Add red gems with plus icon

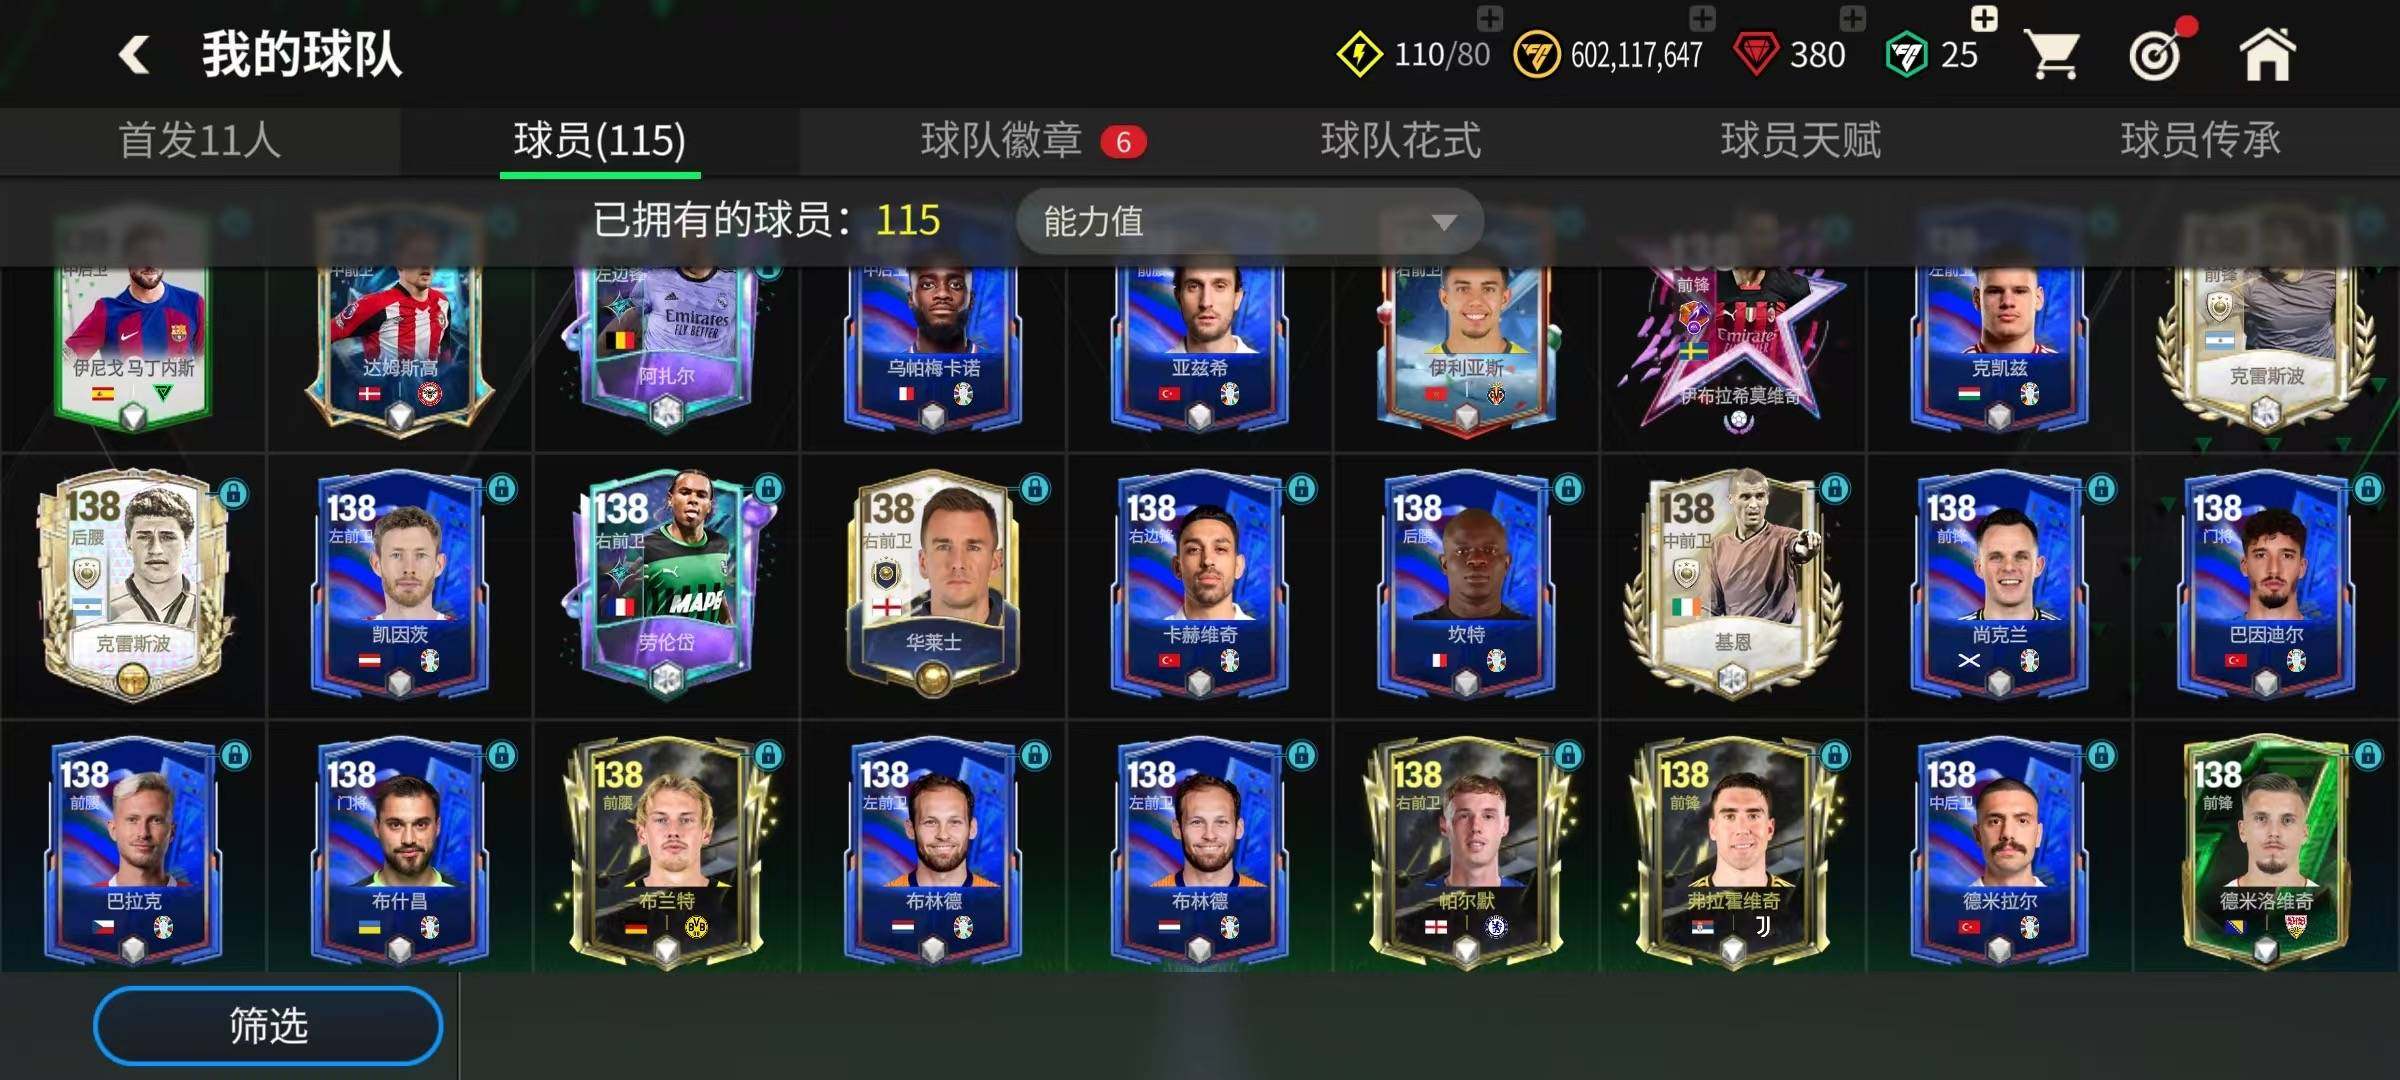click(x=1852, y=17)
